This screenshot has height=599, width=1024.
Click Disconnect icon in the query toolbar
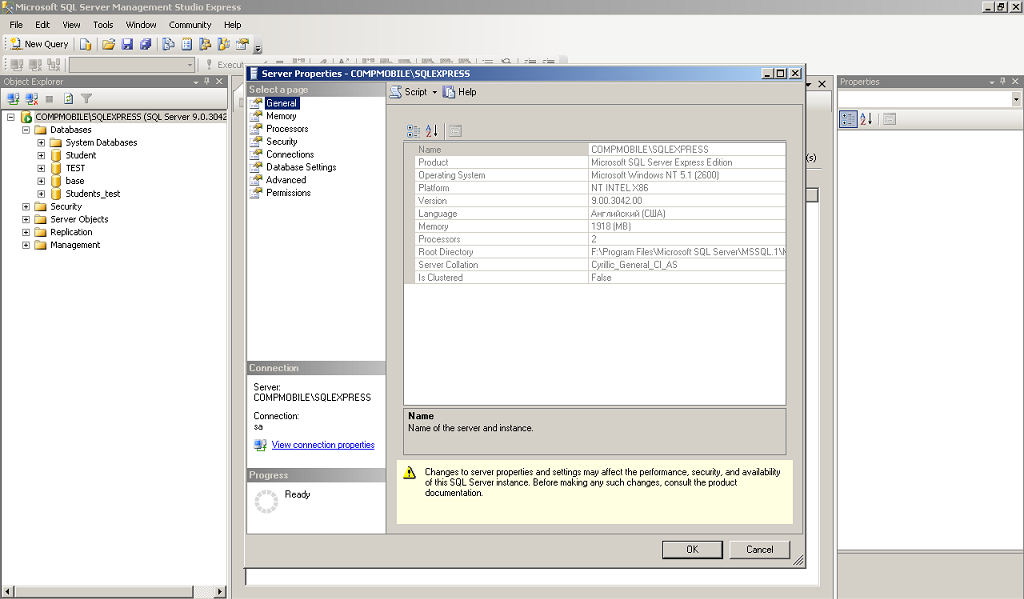coord(35,65)
